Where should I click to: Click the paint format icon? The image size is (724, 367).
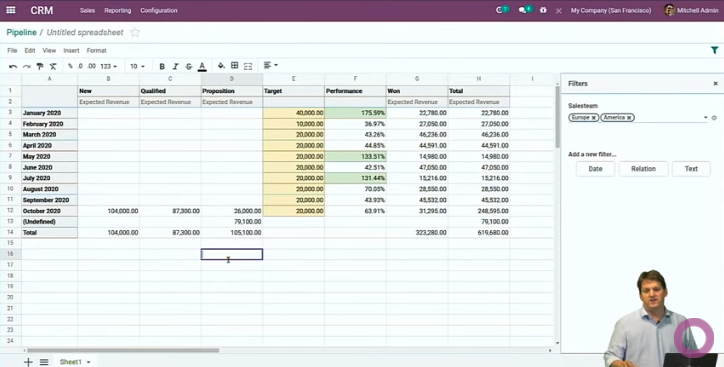(40, 66)
